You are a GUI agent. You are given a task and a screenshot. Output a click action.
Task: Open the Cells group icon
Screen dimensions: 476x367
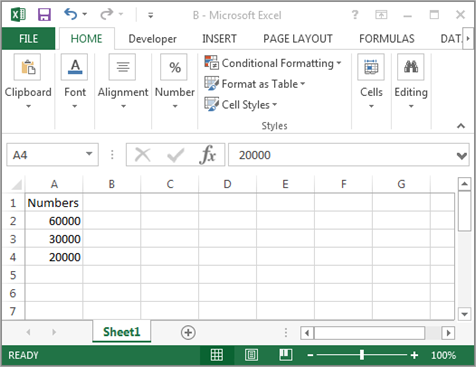[x=371, y=67]
